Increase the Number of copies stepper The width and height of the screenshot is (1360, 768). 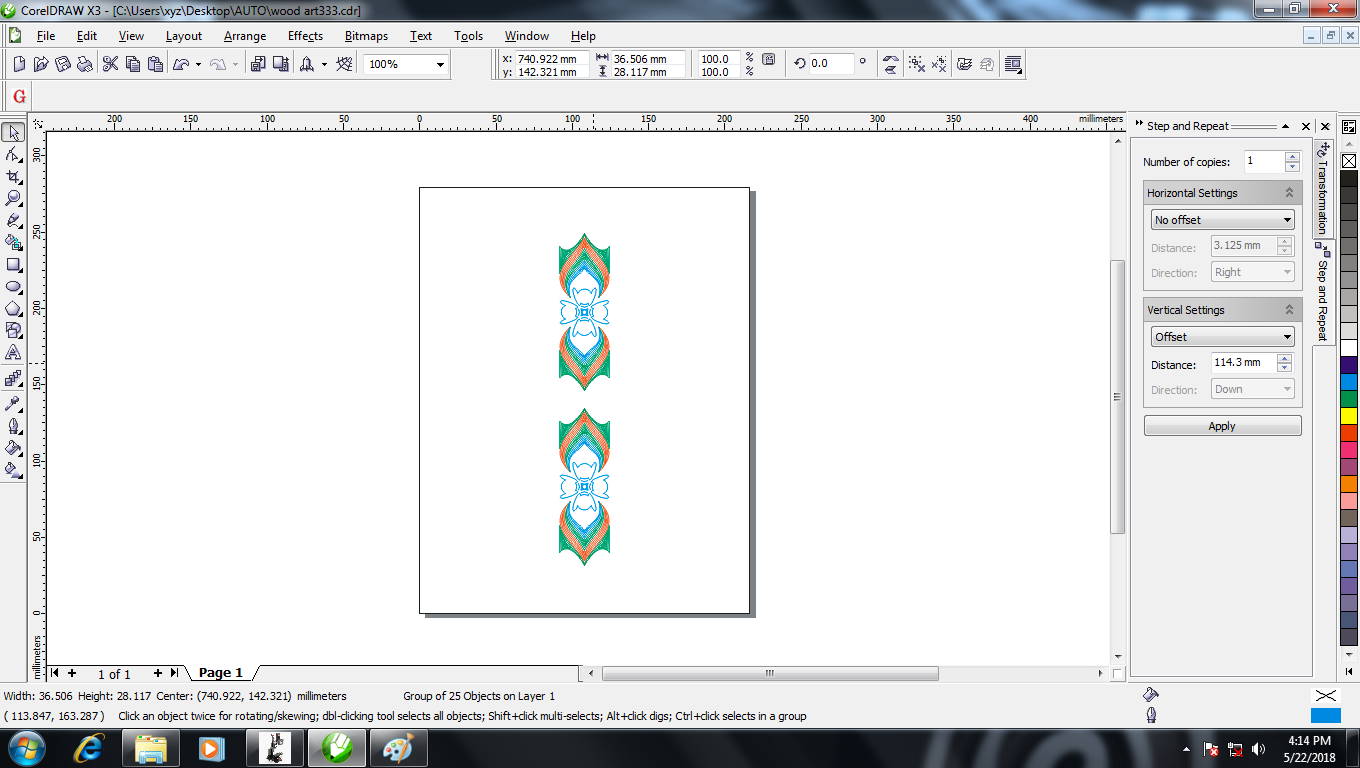(1292, 156)
